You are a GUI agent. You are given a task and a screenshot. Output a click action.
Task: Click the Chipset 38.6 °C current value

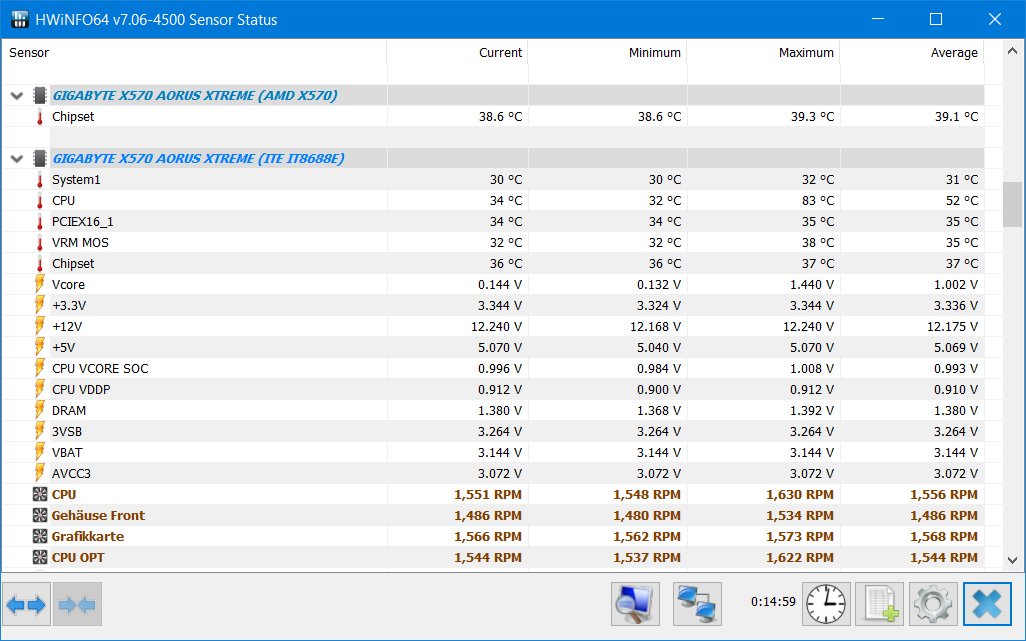click(x=501, y=117)
